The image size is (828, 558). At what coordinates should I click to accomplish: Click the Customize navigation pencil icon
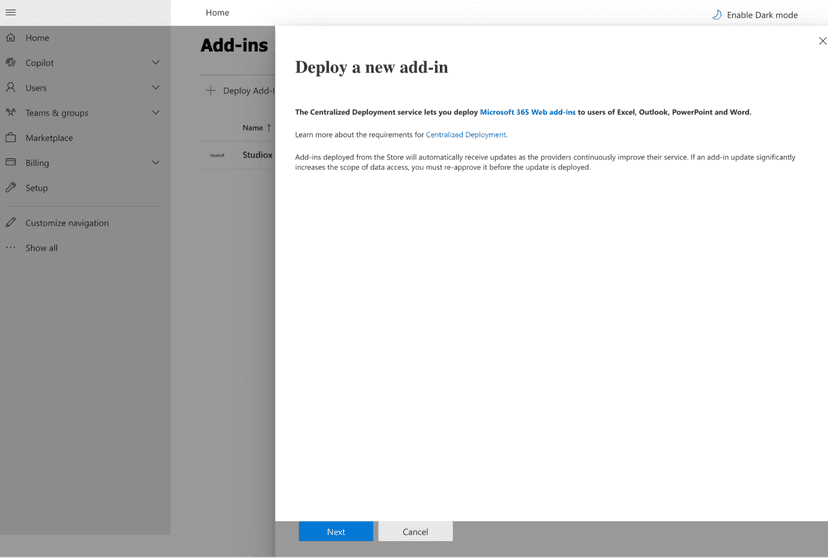[x=11, y=222]
